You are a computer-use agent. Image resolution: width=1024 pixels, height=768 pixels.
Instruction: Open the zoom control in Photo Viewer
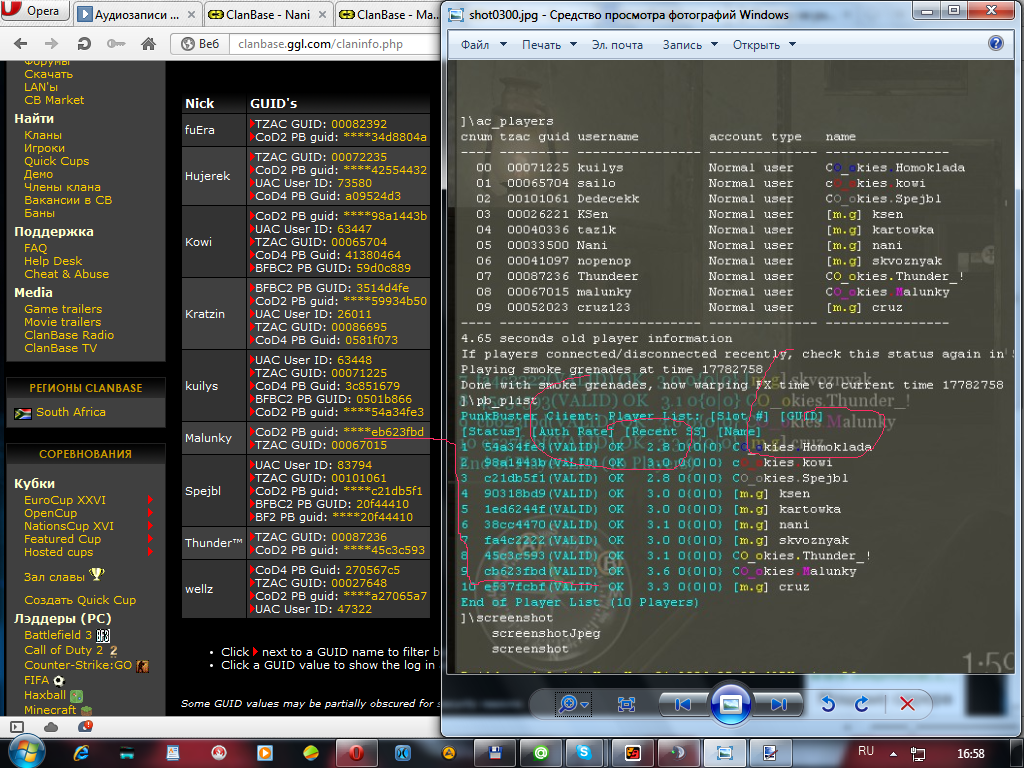[x=573, y=704]
